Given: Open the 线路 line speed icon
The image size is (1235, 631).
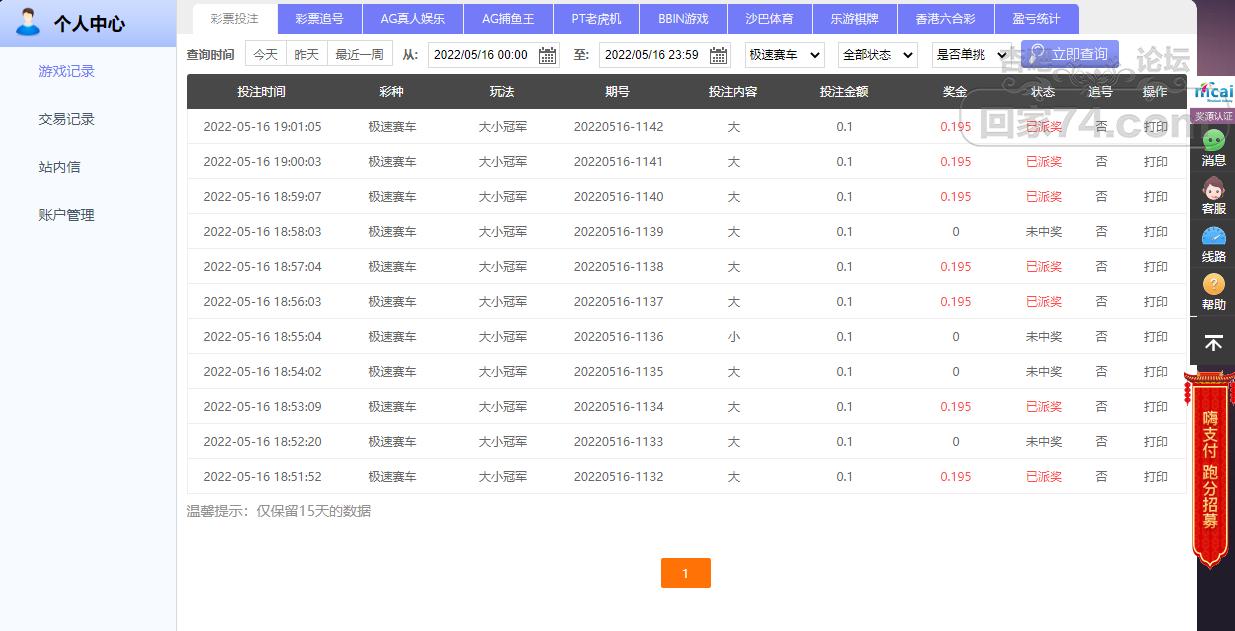Looking at the screenshot, I should point(1213,244).
